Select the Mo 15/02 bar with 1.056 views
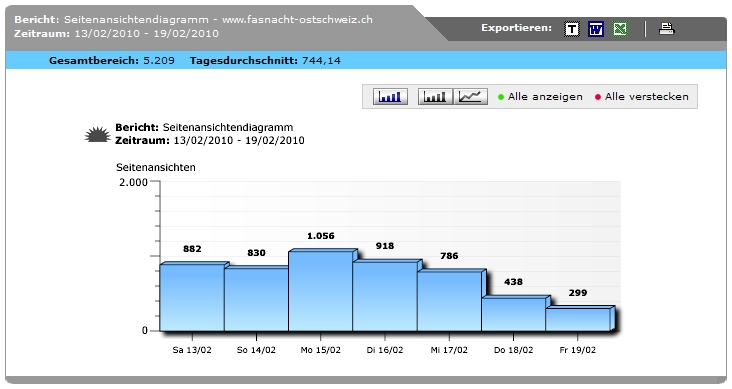Viewport: 732px width, 389px height. [321, 291]
